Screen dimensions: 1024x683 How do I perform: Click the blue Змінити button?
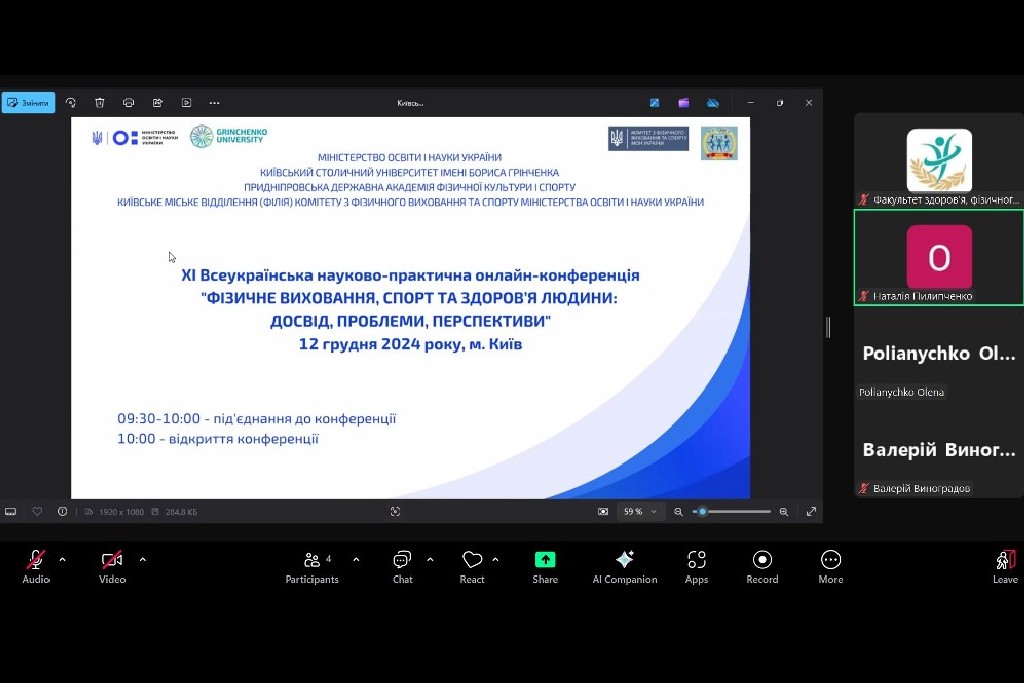pyautogui.click(x=28, y=101)
